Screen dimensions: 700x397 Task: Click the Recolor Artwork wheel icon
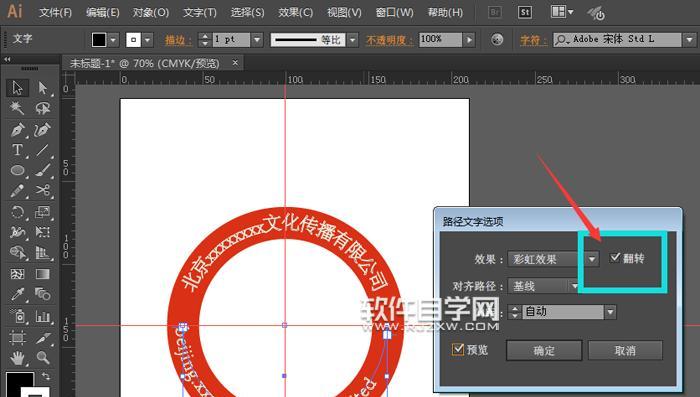point(497,40)
